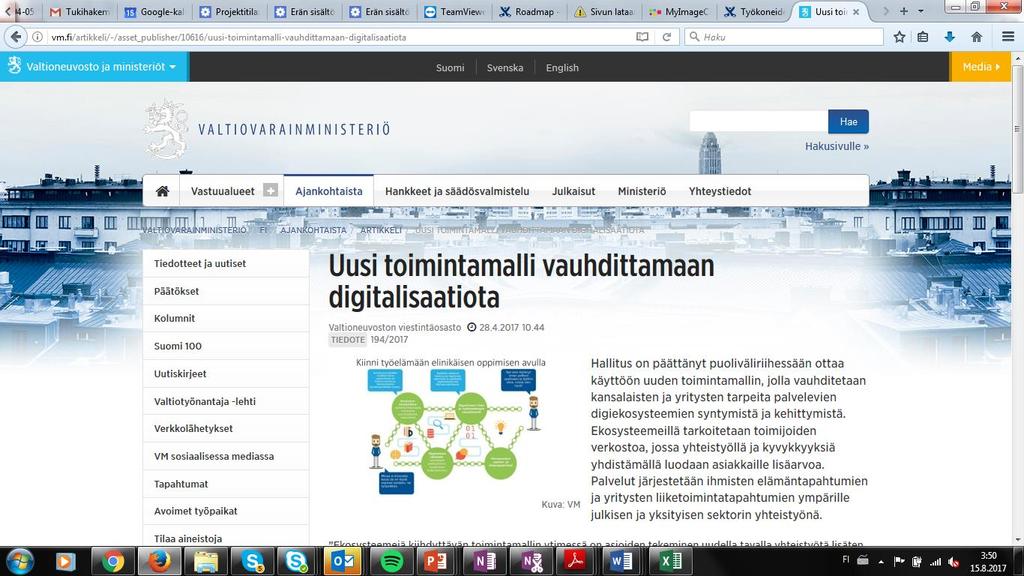Click the Hae search button
The width and height of the screenshot is (1024, 576).
click(x=848, y=121)
